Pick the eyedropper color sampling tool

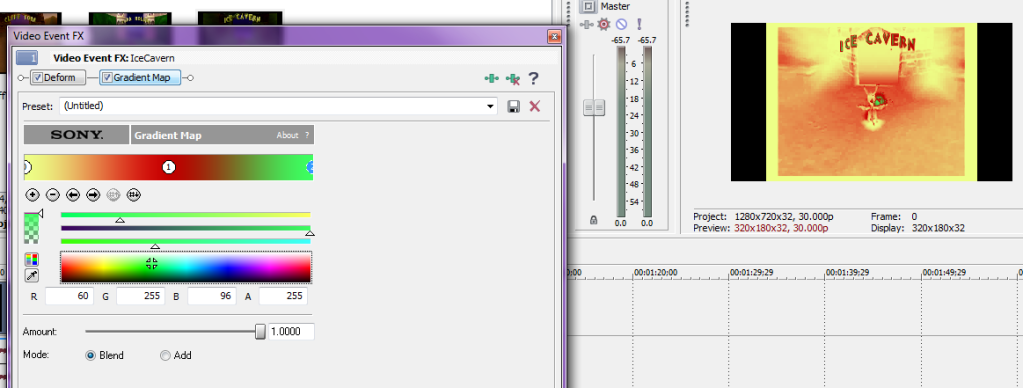(x=31, y=276)
